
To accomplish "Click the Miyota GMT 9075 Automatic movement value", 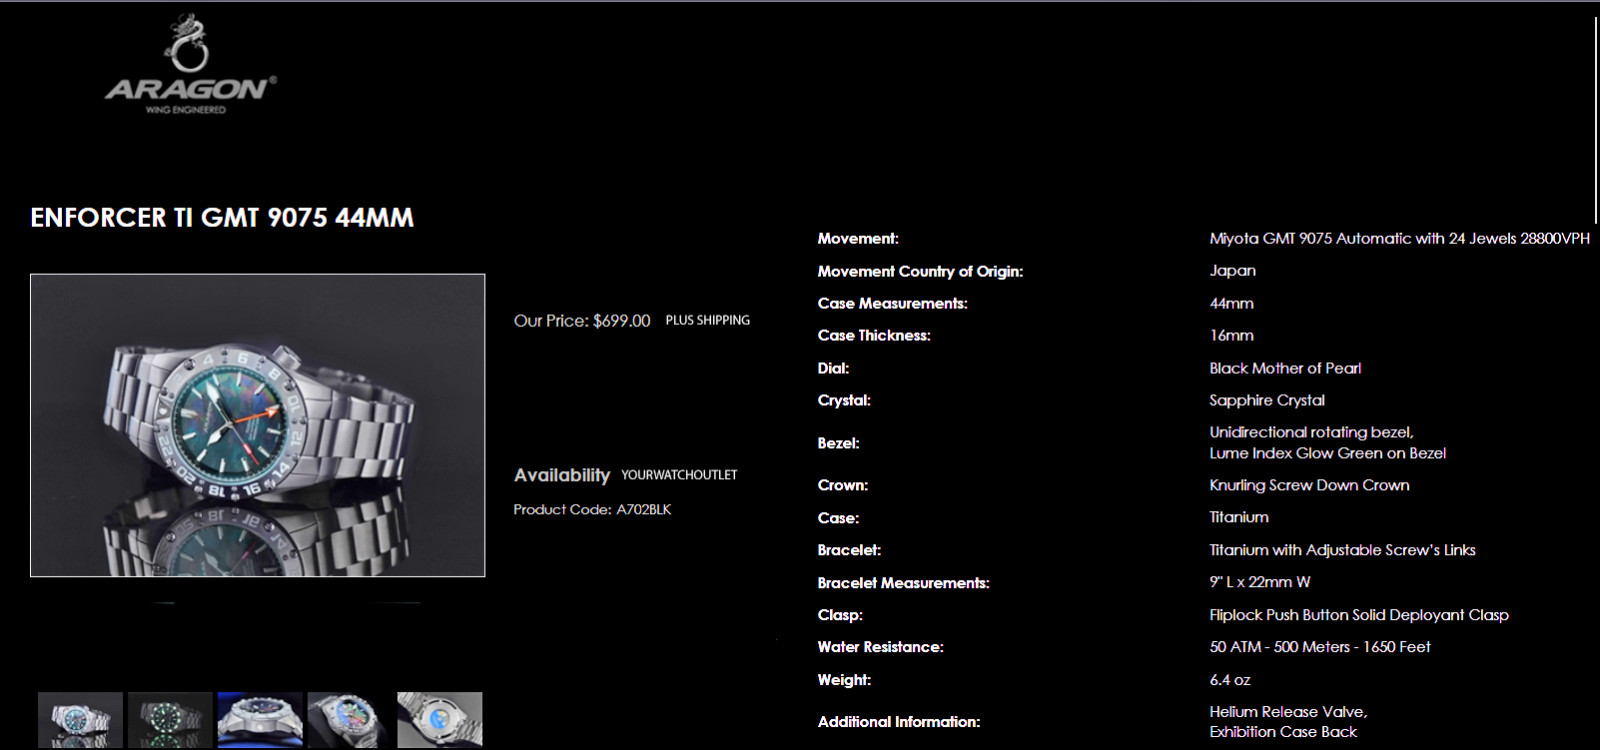I will pyautogui.click(x=1399, y=239).
